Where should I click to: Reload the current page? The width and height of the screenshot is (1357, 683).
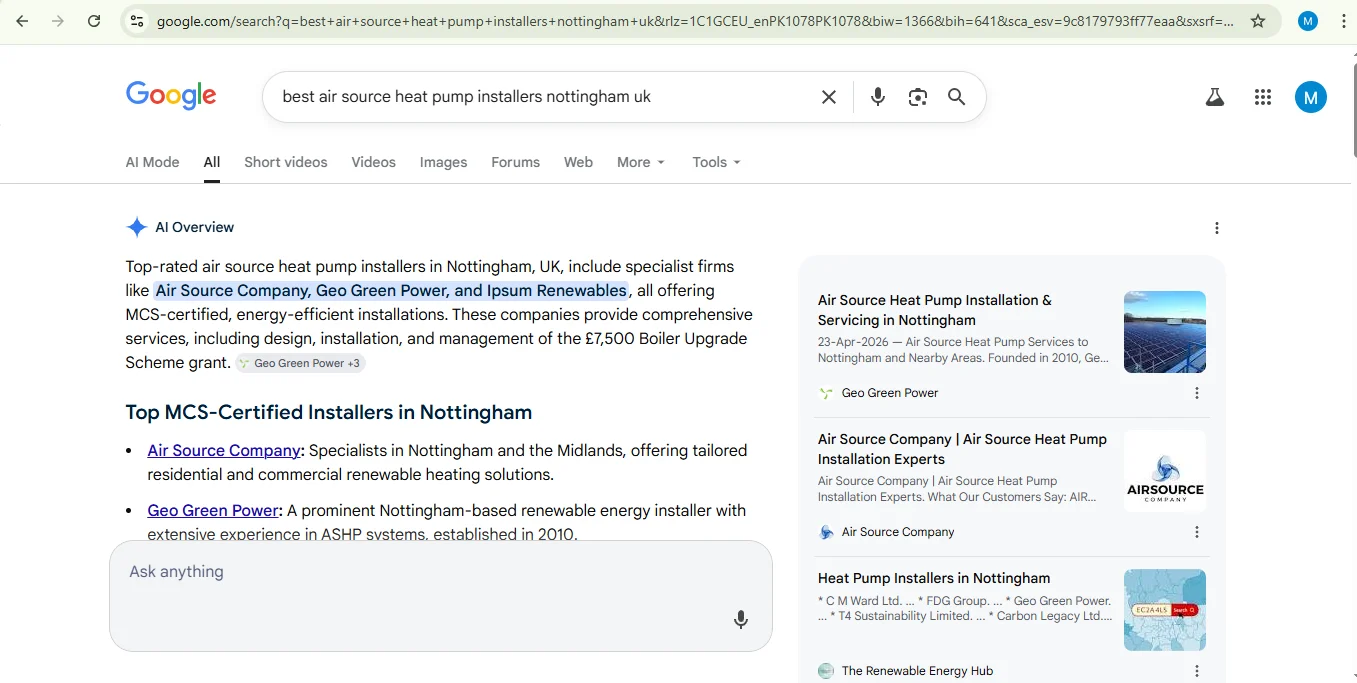(x=94, y=20)
